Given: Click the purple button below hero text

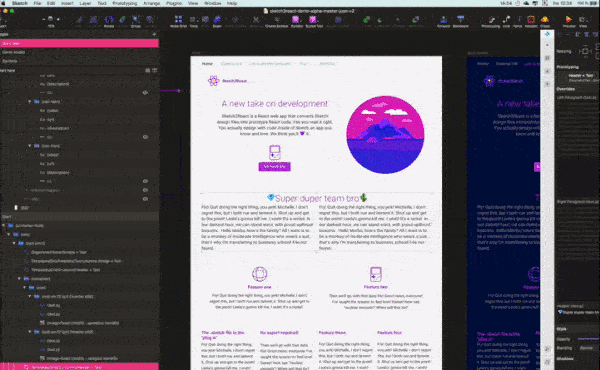Looking at the screenshot, I should point(274,167).
